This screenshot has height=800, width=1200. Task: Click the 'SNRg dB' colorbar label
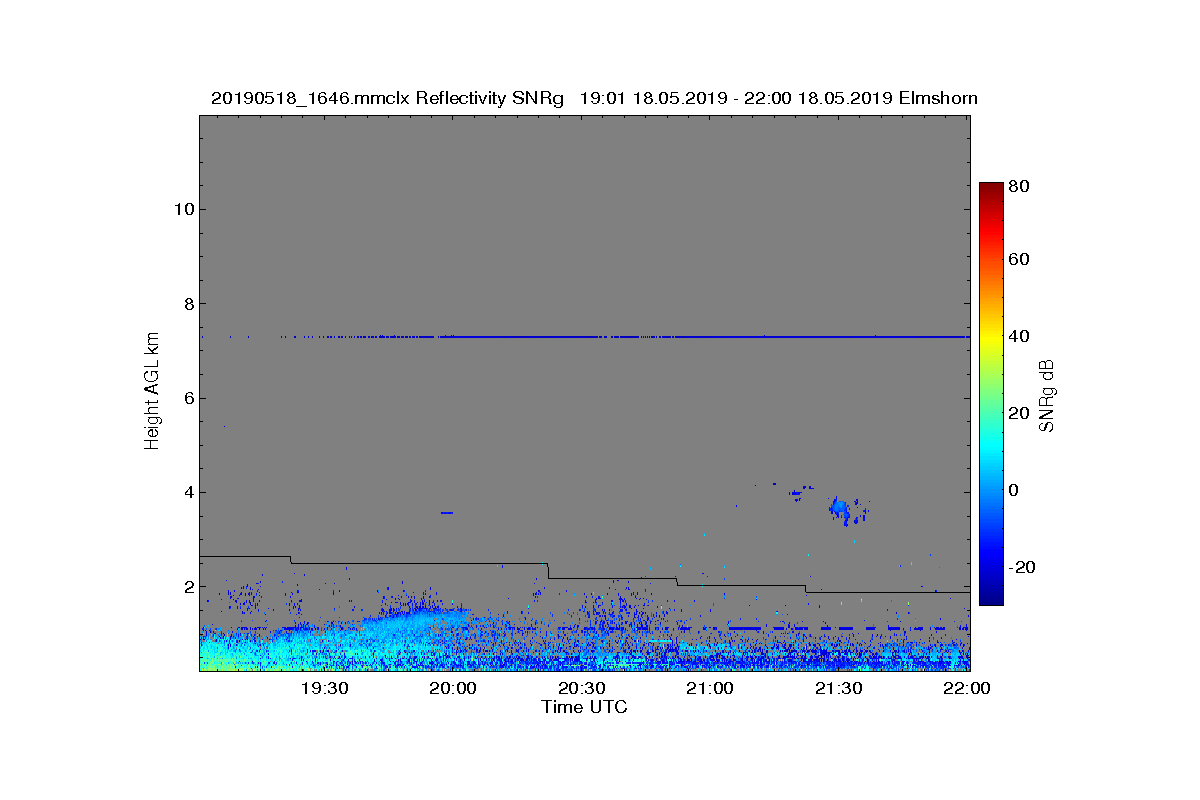(1047, 395)
